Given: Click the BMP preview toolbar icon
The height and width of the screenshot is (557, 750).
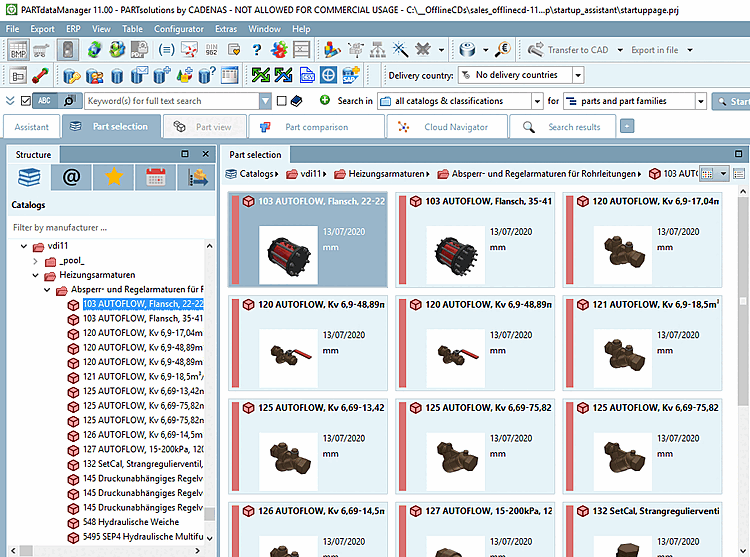Looking at the screenshot, I should (19, 49).
